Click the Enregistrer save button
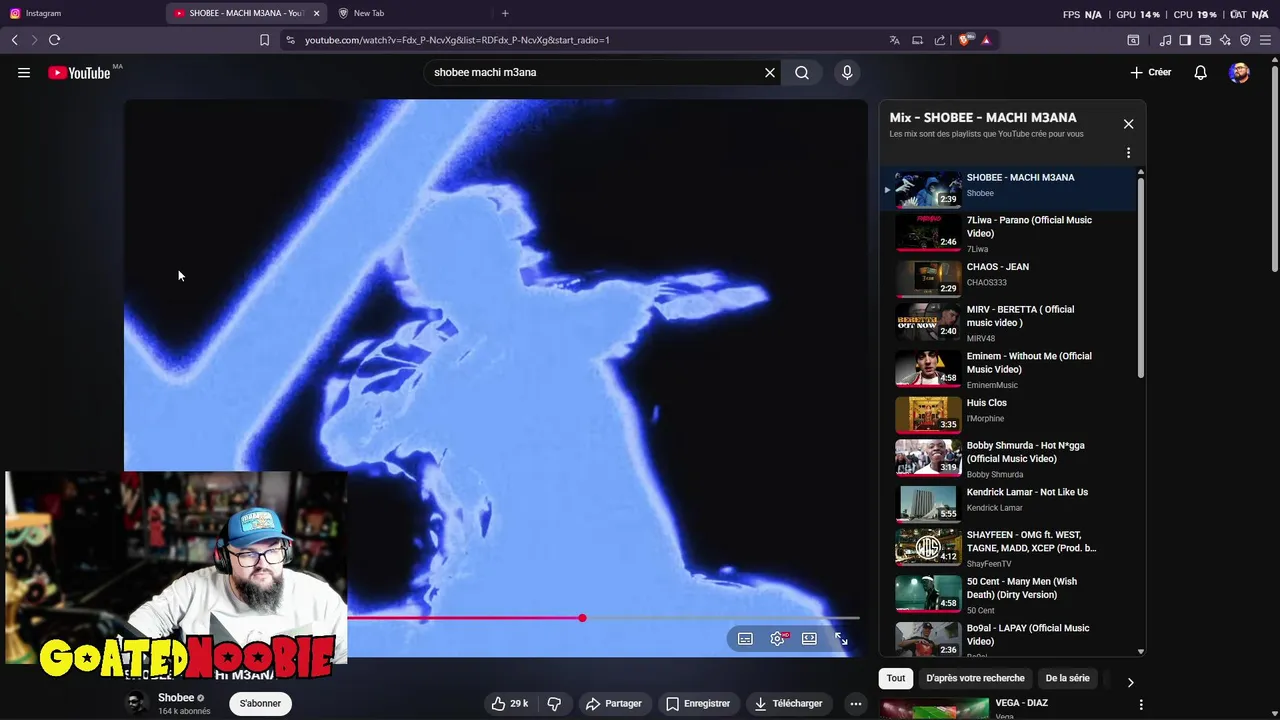The width and height of the screenshot is (1280, 720). [x=697, y=703]
